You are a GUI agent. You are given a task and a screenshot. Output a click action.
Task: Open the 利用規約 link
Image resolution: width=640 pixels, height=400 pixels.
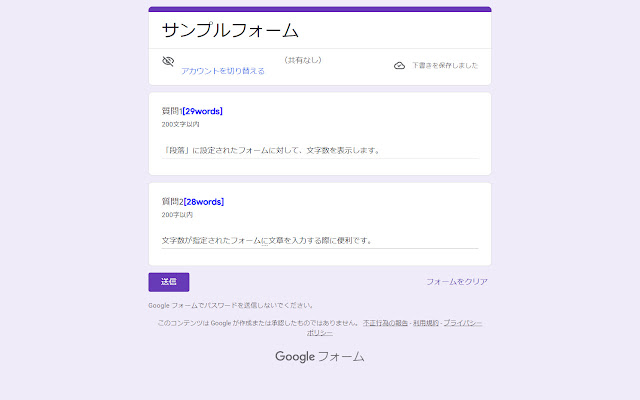coord(426,323)
